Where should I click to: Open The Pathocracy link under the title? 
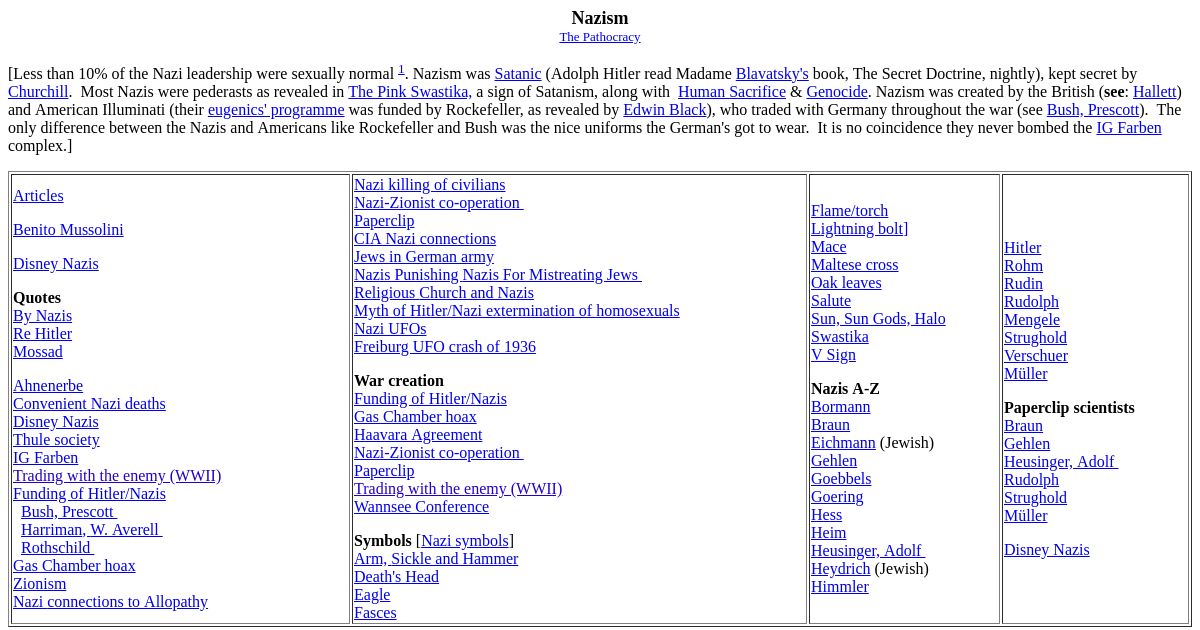tap(600, 37)
